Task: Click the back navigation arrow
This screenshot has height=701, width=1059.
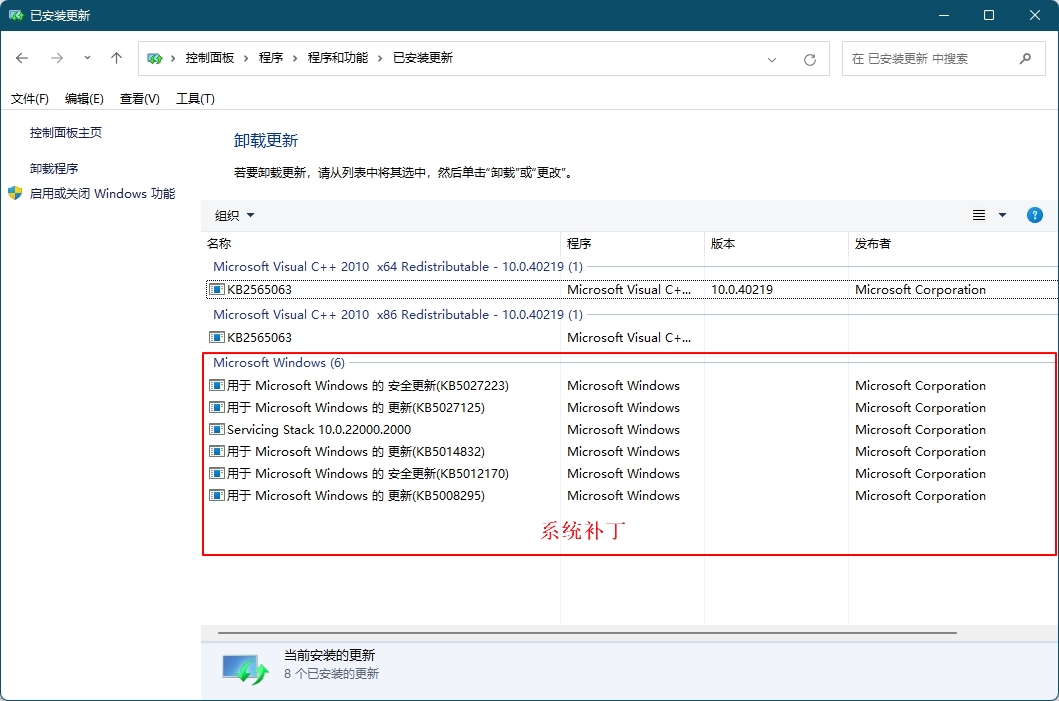Action: point(22,58)
